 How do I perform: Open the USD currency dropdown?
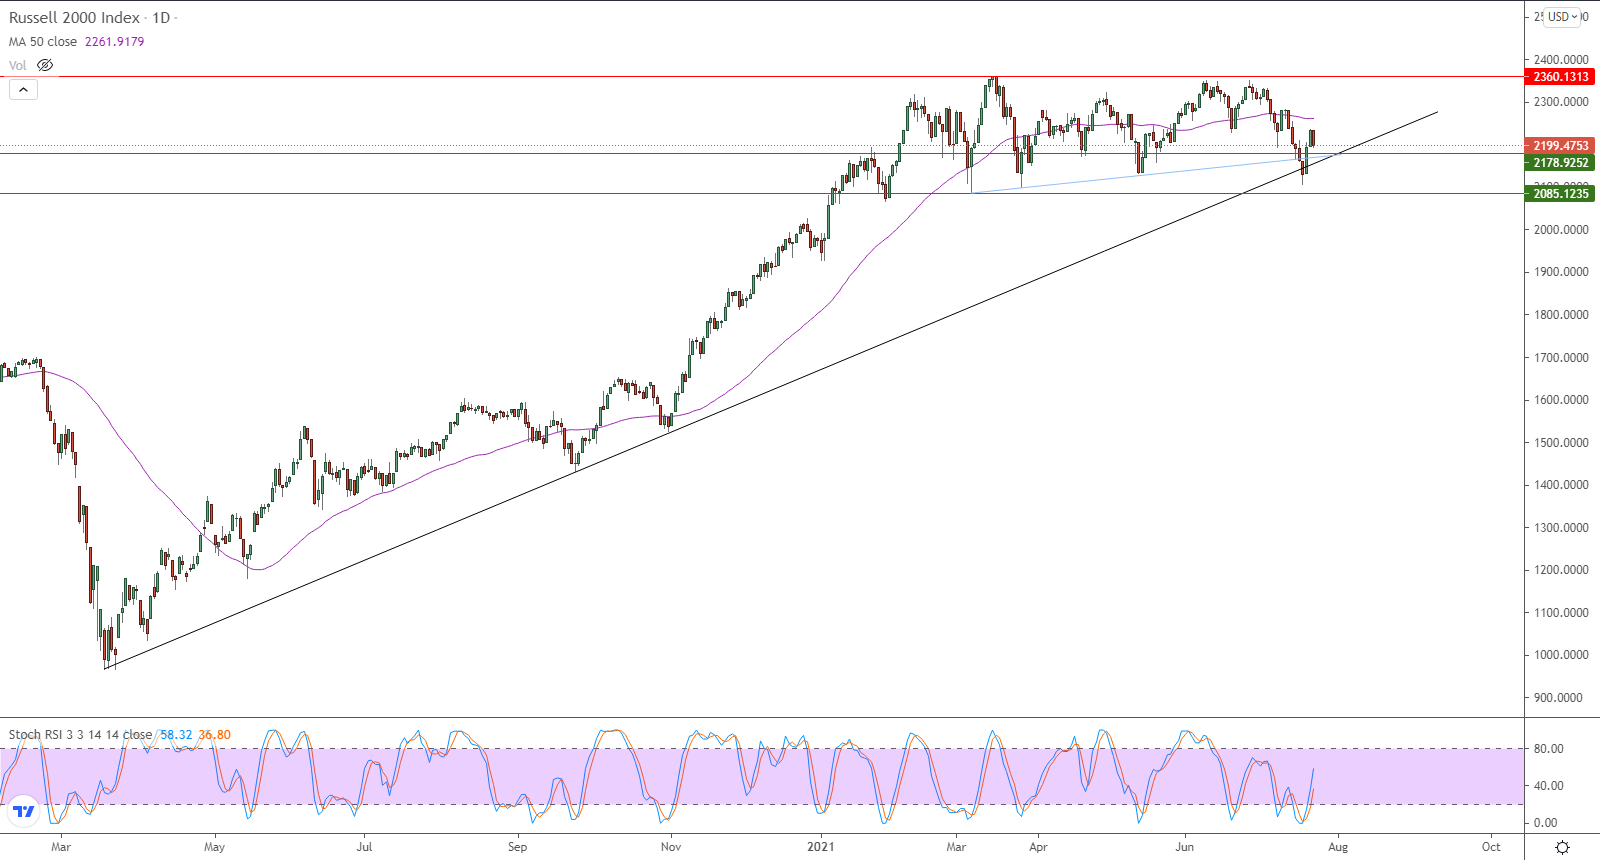tap(1562, 17)
